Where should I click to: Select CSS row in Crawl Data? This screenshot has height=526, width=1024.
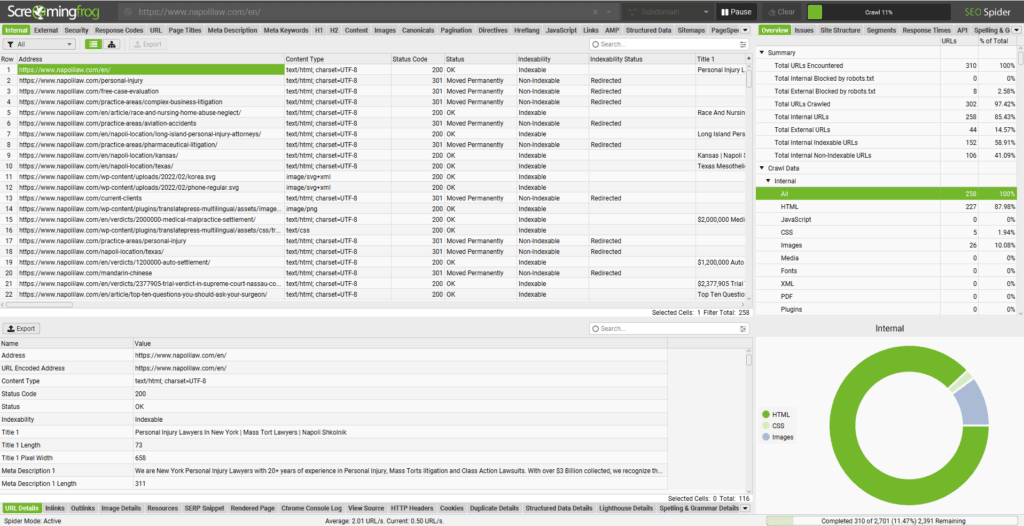point(886,232)
